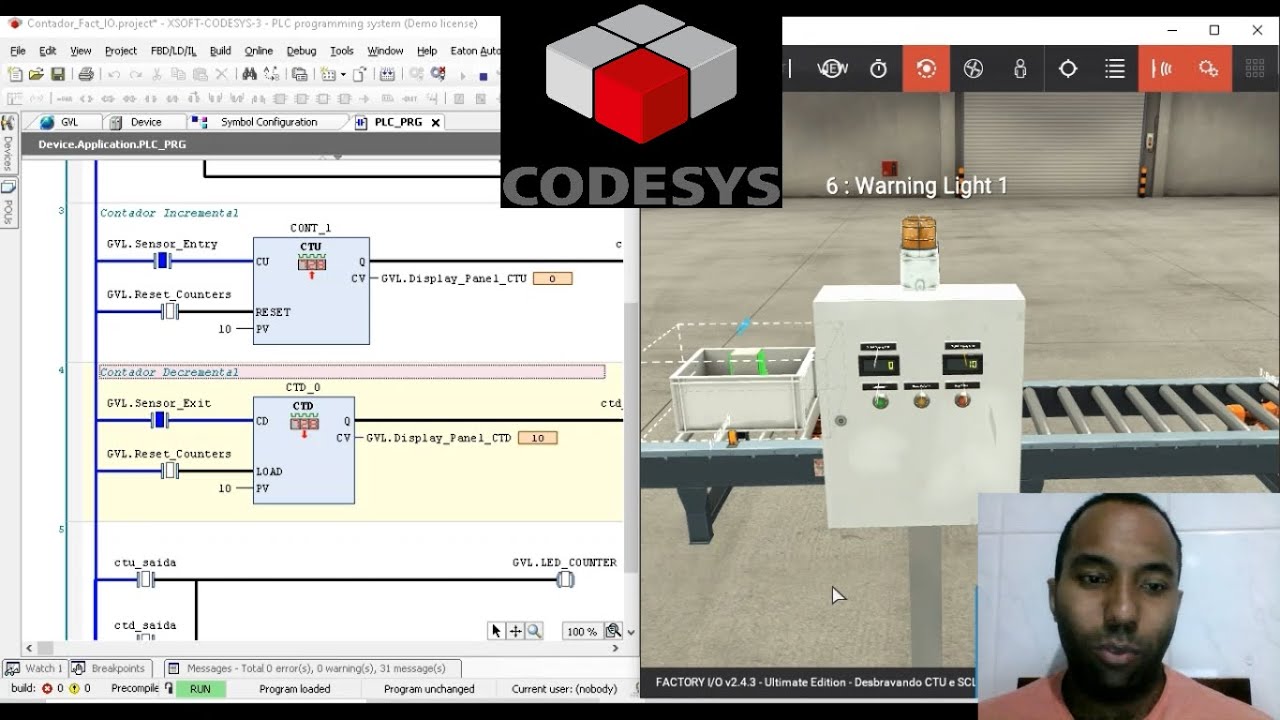Click the Stop blue square icon
This screenshot has height=720, width=1280.
point(483,76)
